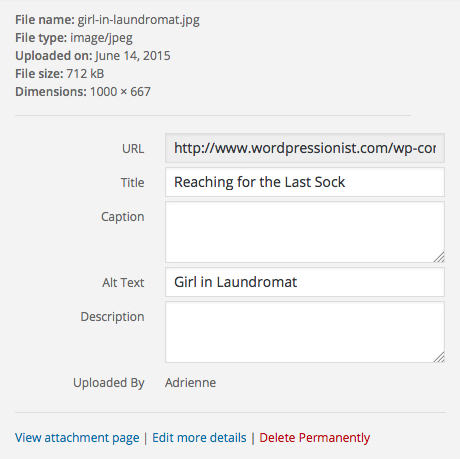Click the URL field for the attachment

point(305,148)
